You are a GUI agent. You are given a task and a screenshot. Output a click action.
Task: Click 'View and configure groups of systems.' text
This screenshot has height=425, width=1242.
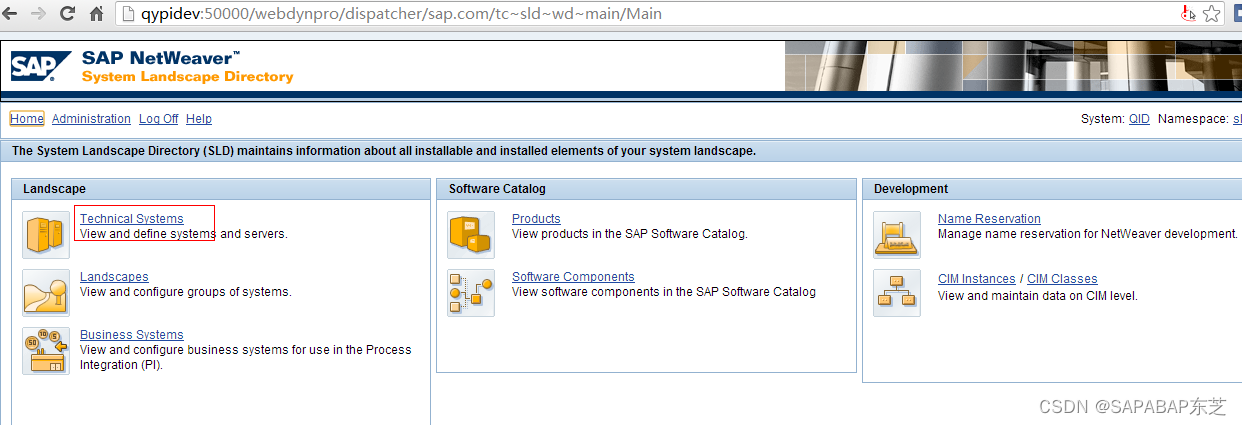tap(186, 292)
